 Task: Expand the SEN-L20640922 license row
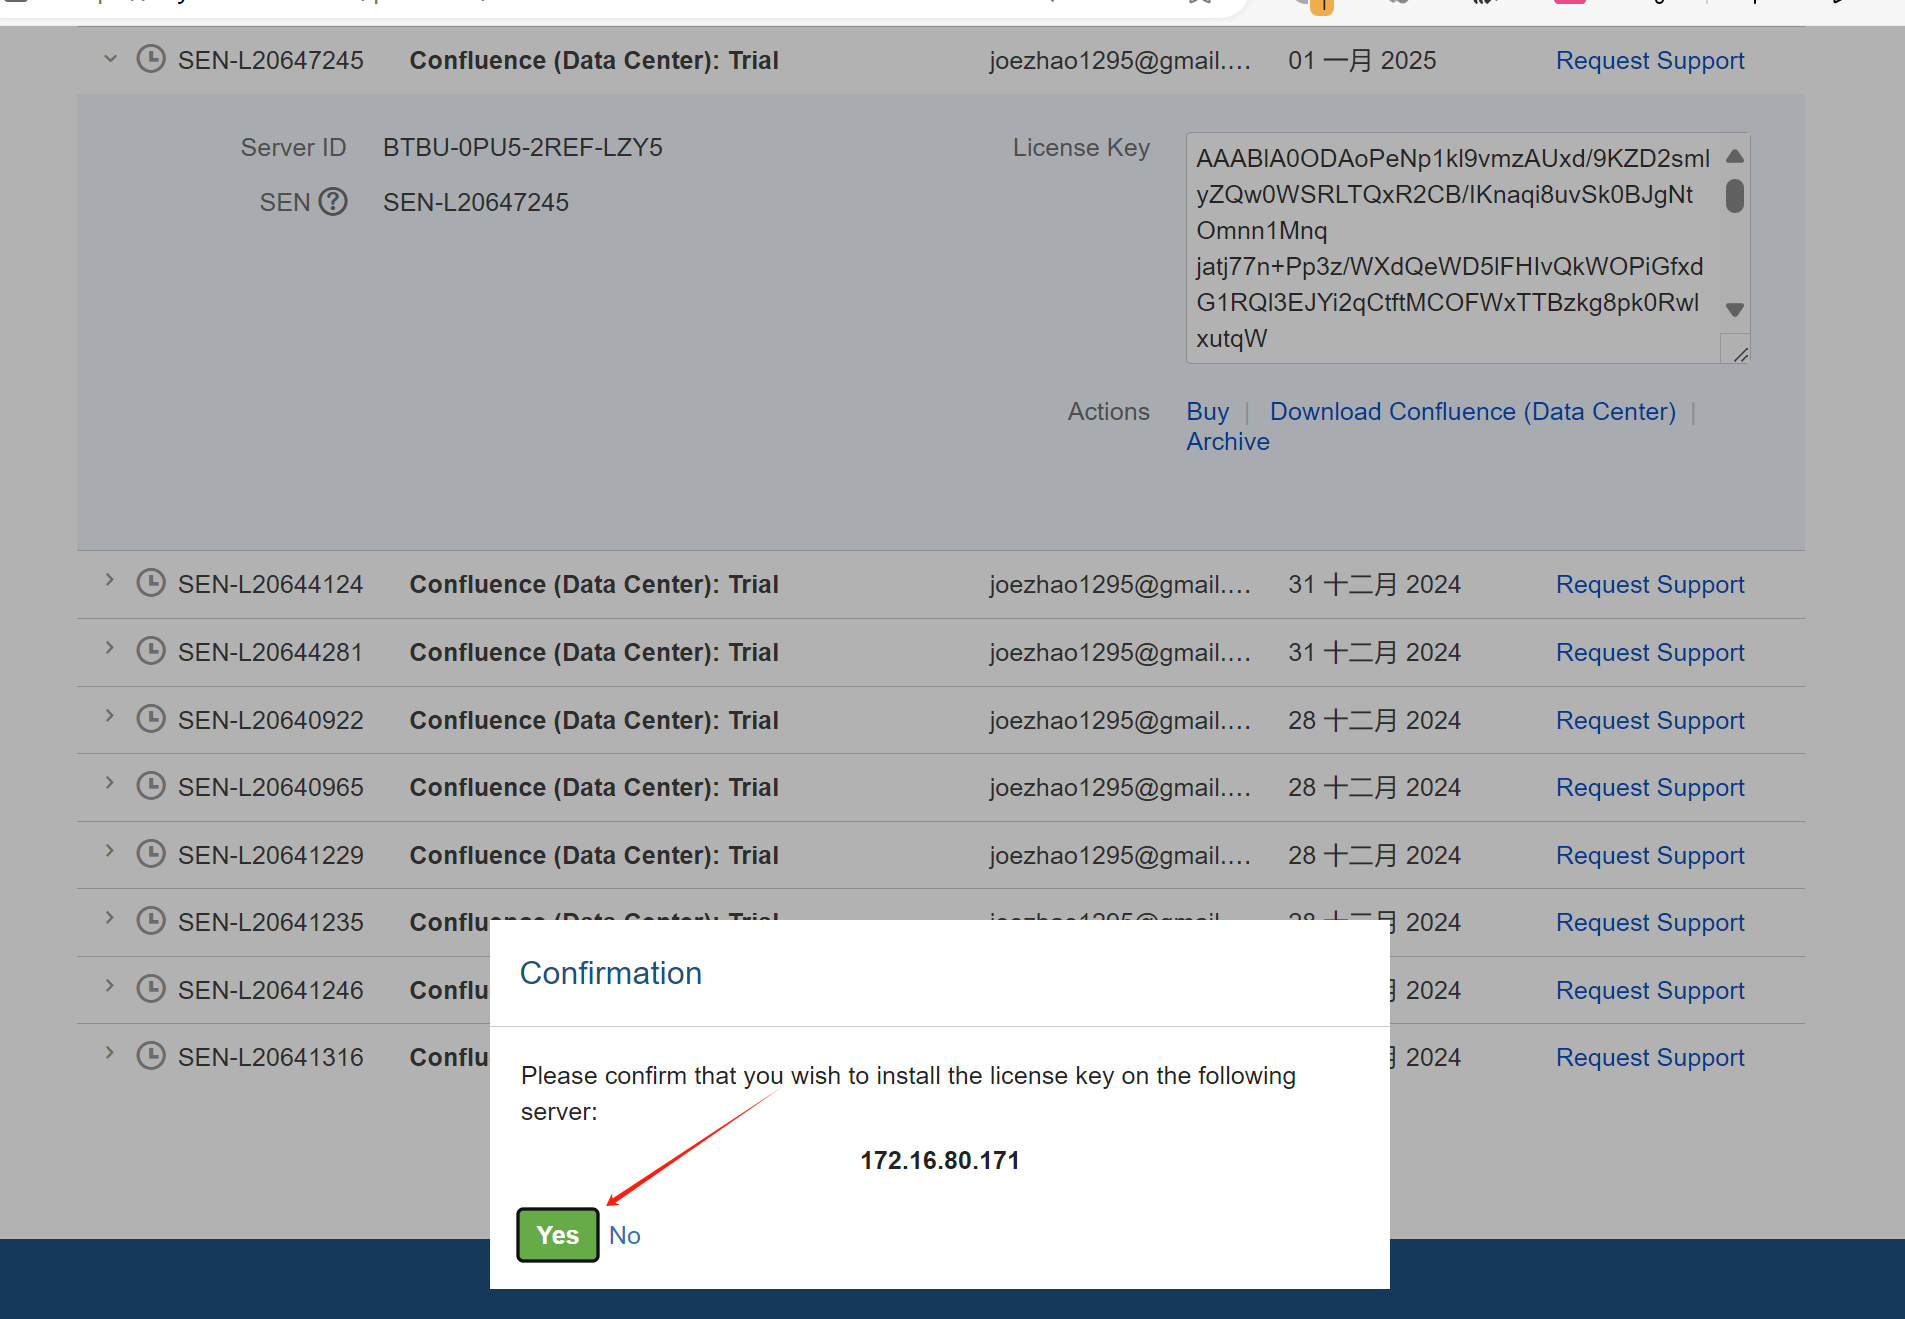pos(110,716)
